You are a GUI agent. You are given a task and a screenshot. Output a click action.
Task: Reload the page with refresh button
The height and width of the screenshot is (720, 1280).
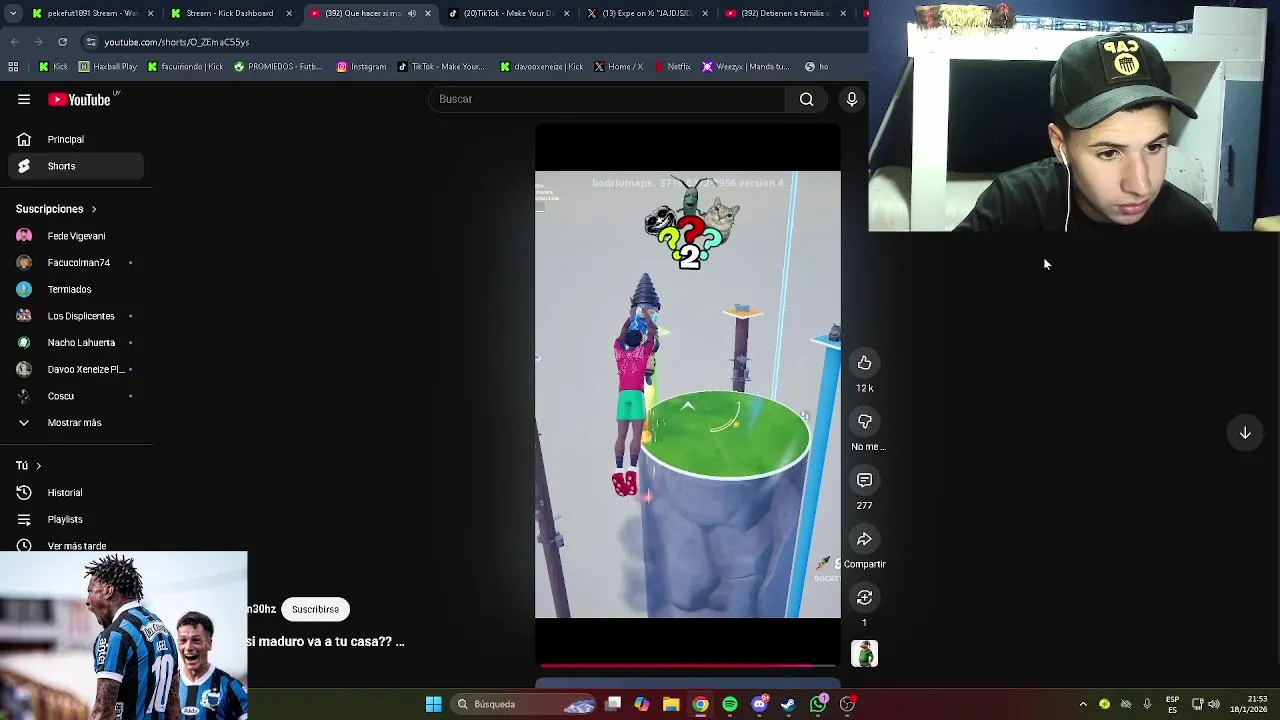tap(62, 42)
